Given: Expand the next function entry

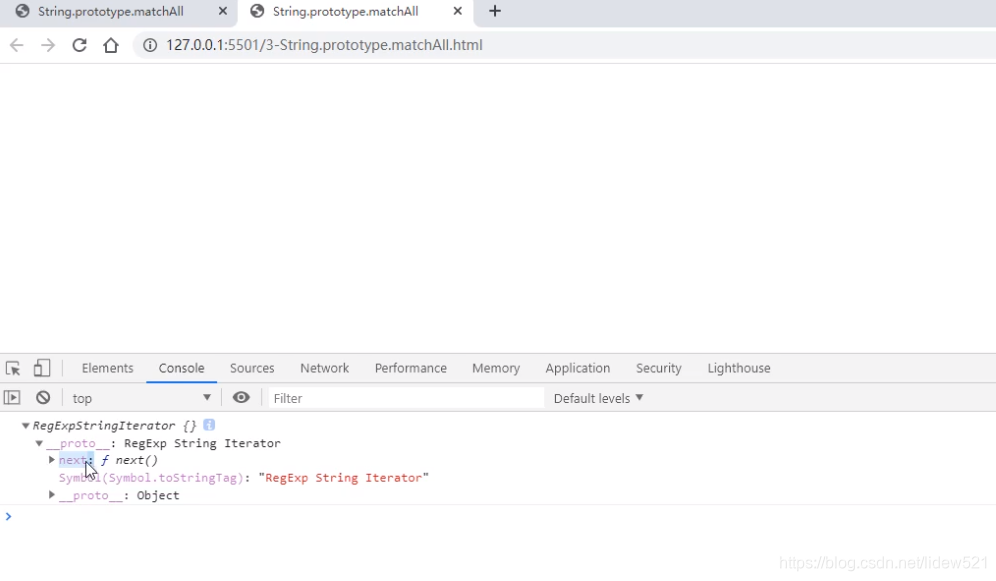Looking at the screenshot, I should point(51,460).
